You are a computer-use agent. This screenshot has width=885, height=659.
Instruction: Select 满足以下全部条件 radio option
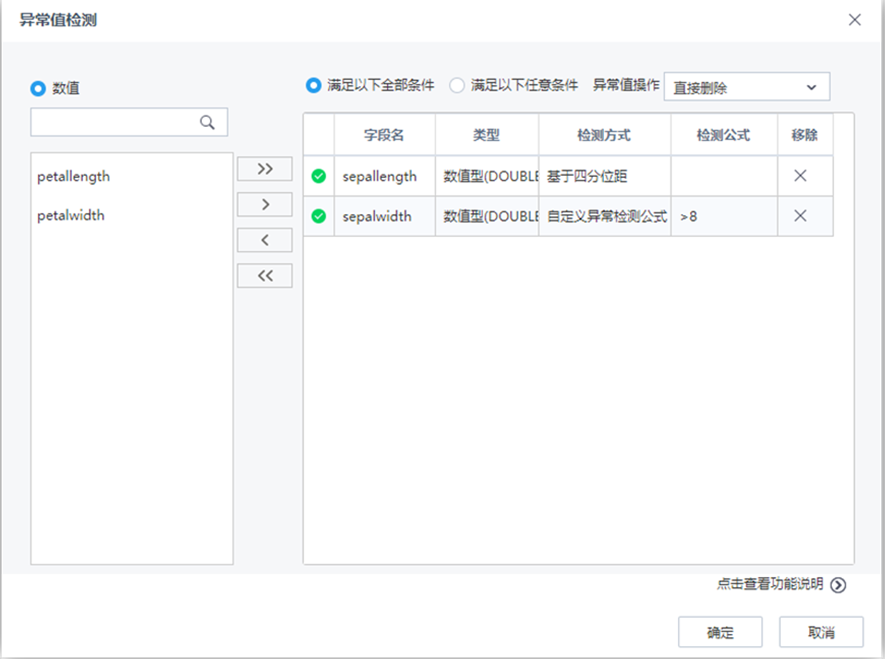[313, 86]
